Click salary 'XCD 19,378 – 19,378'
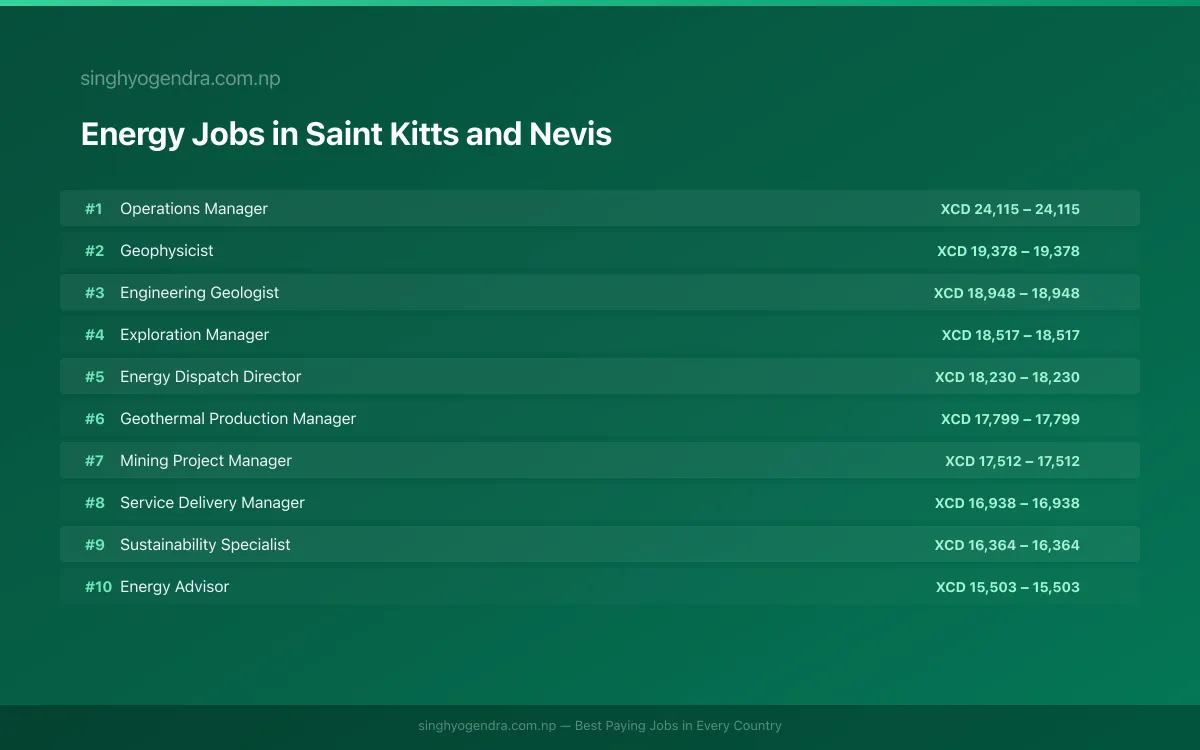1200x750 pixels. 1008,251
